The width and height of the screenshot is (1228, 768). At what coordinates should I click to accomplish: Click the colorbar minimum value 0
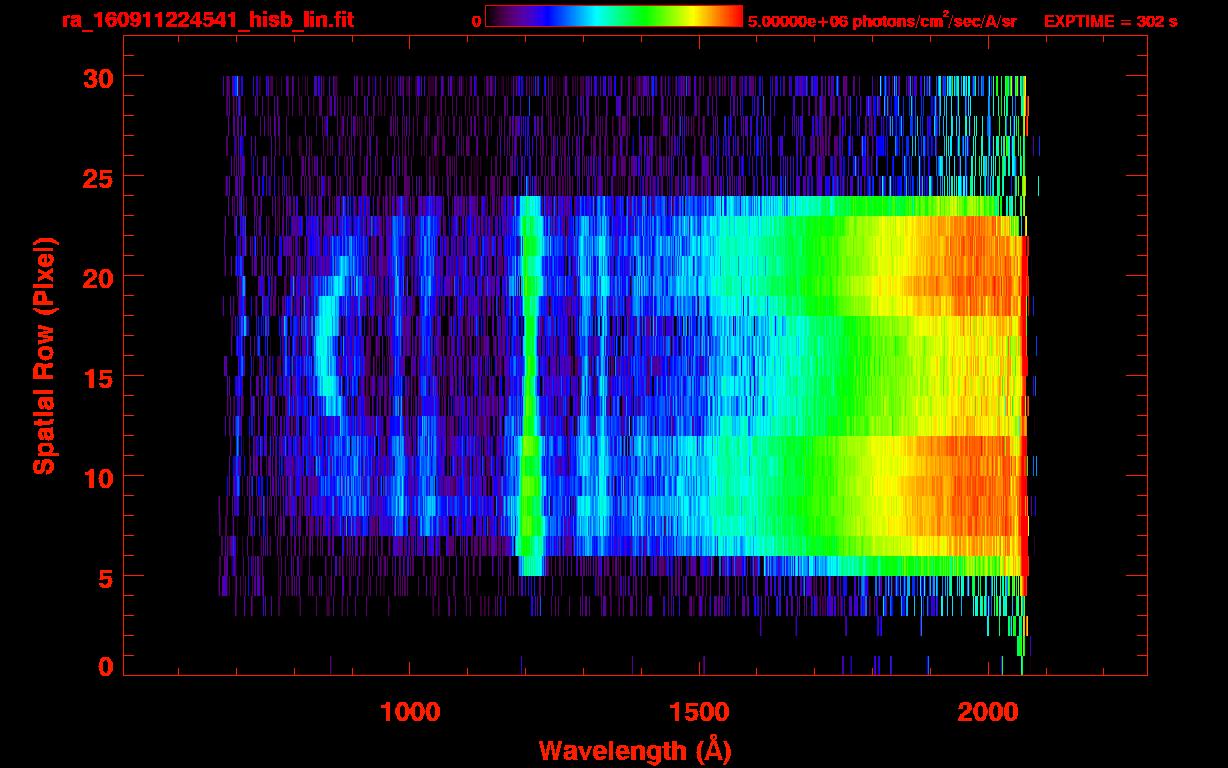(x=477, y=22)
